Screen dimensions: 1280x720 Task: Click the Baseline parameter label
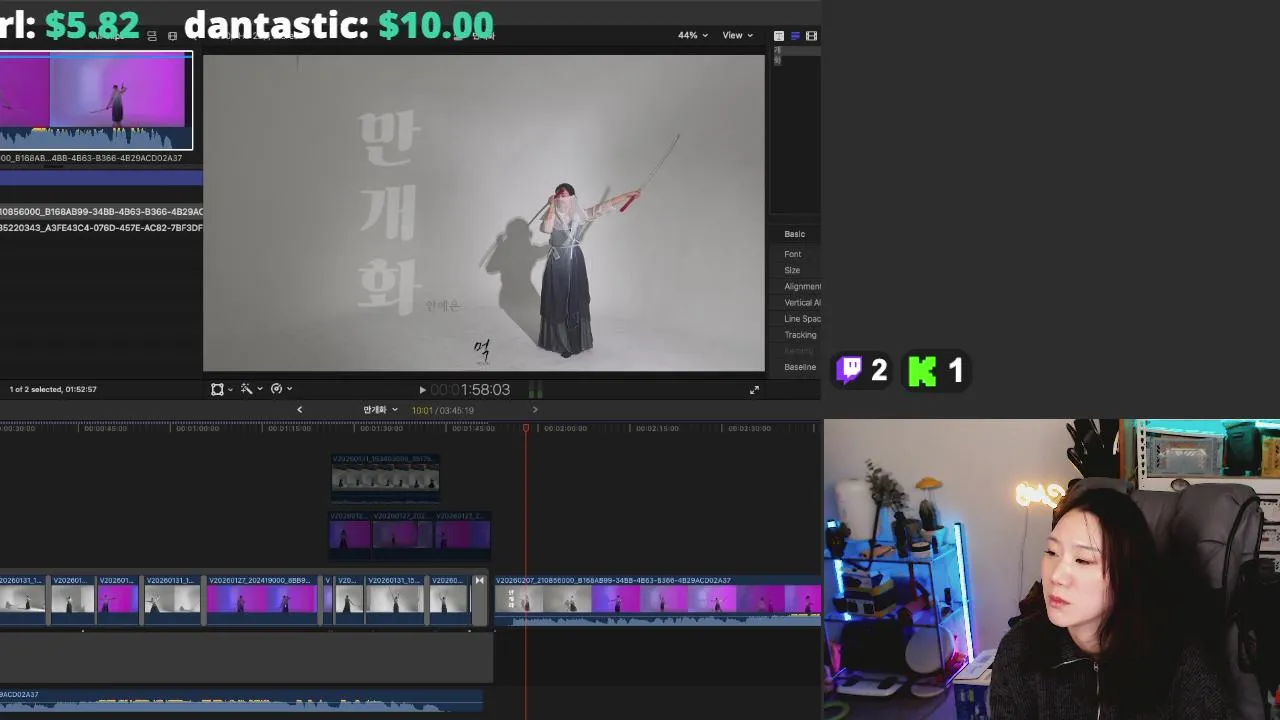[800, 367]
